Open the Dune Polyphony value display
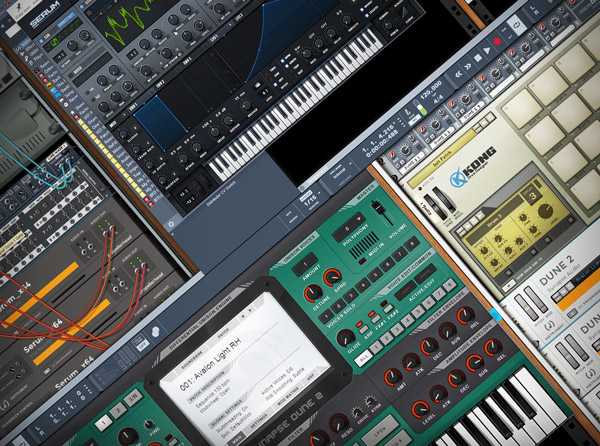 (x=348, y=227)
